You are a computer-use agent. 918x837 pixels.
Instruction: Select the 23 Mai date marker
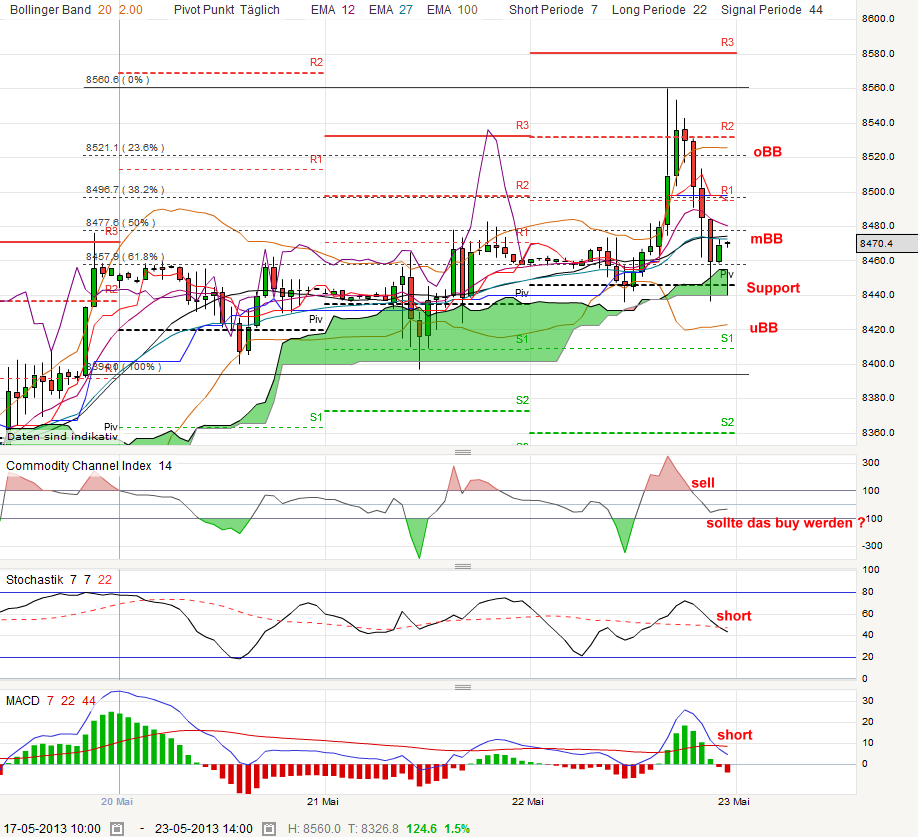point(734,801)
